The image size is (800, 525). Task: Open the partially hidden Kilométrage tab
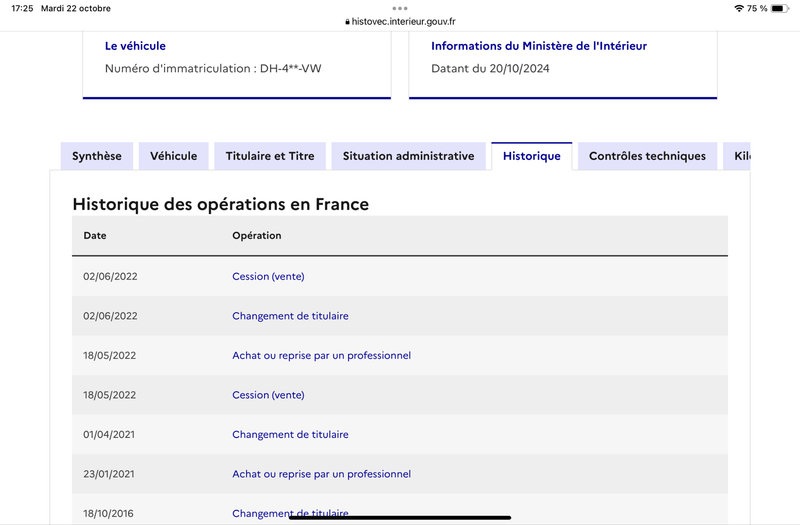(737, 156)
